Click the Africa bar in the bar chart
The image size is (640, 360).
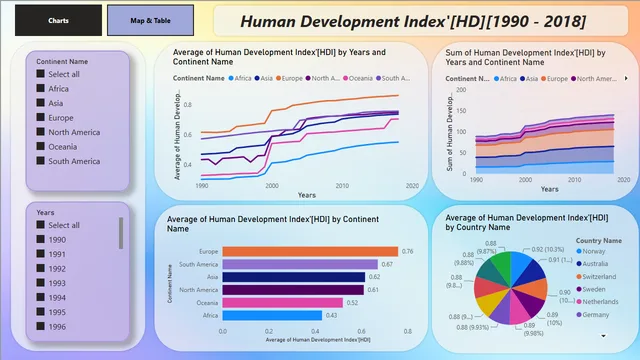272,316
